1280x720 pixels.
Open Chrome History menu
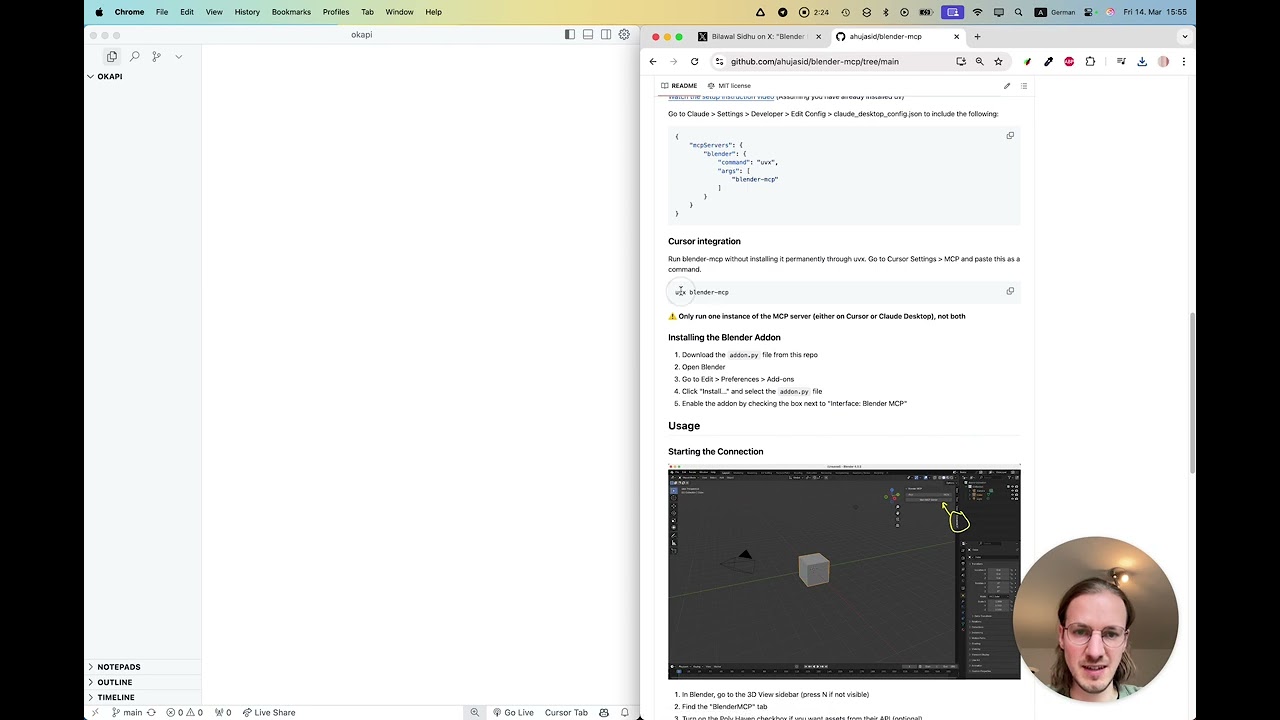(x=247, y=12)
